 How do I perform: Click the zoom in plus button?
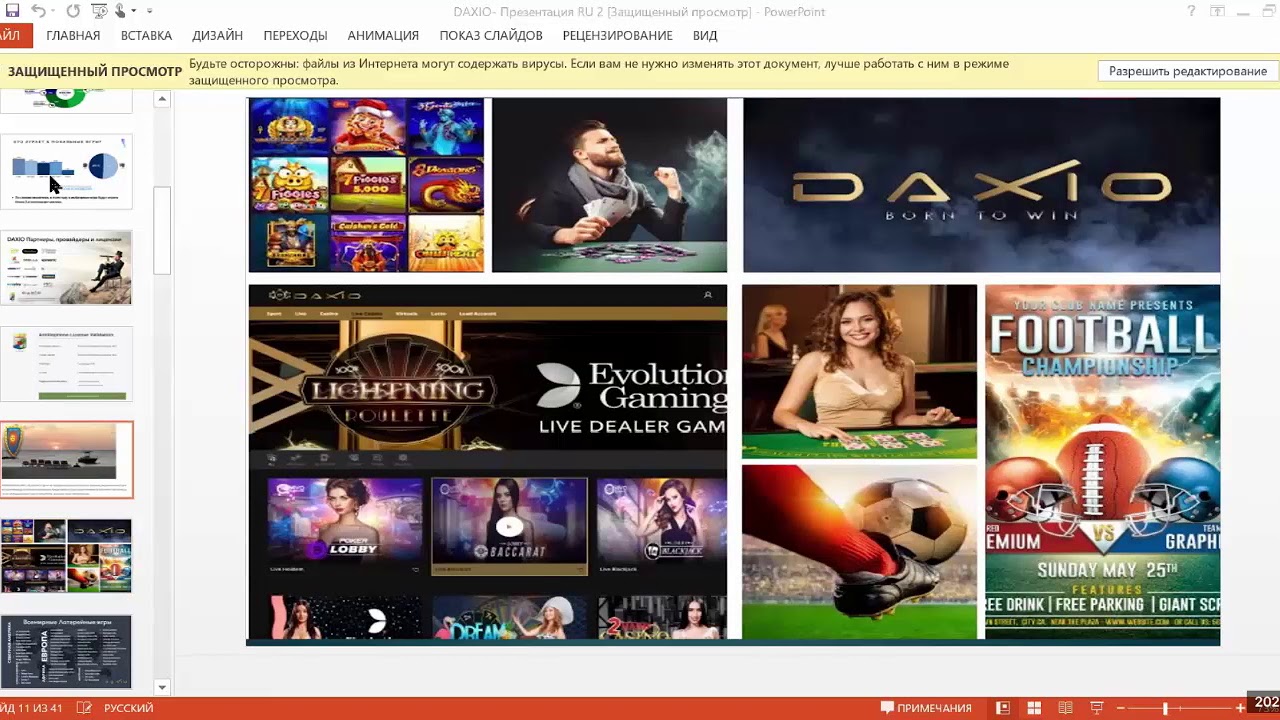pos(1240,708)
